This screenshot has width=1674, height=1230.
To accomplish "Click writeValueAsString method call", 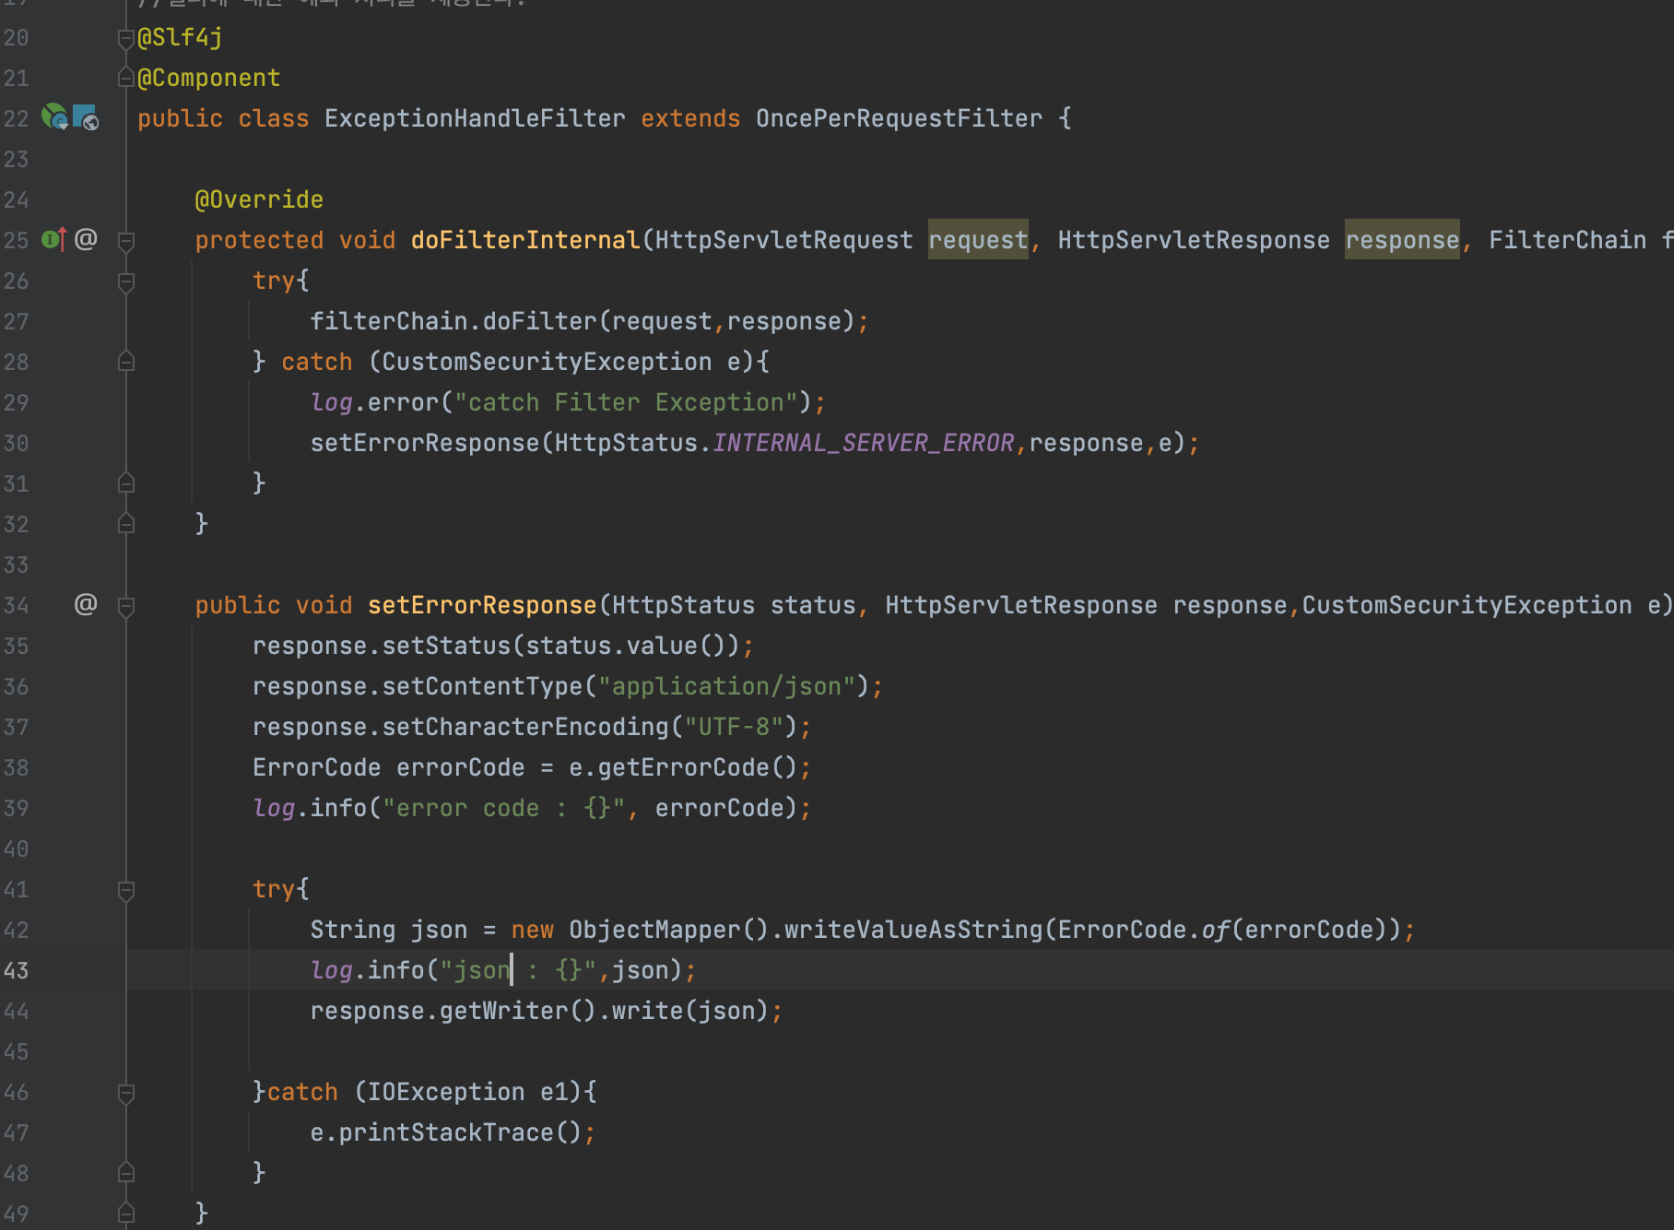I will (x=913, y=930).
